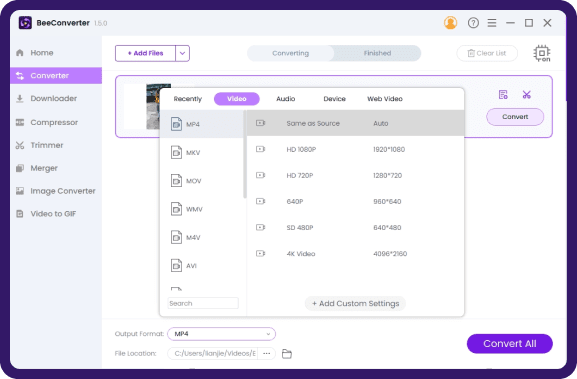This screenshot has height=379, width=577.
Task: Click Add Custom Settings button
Action: (355, 304)
